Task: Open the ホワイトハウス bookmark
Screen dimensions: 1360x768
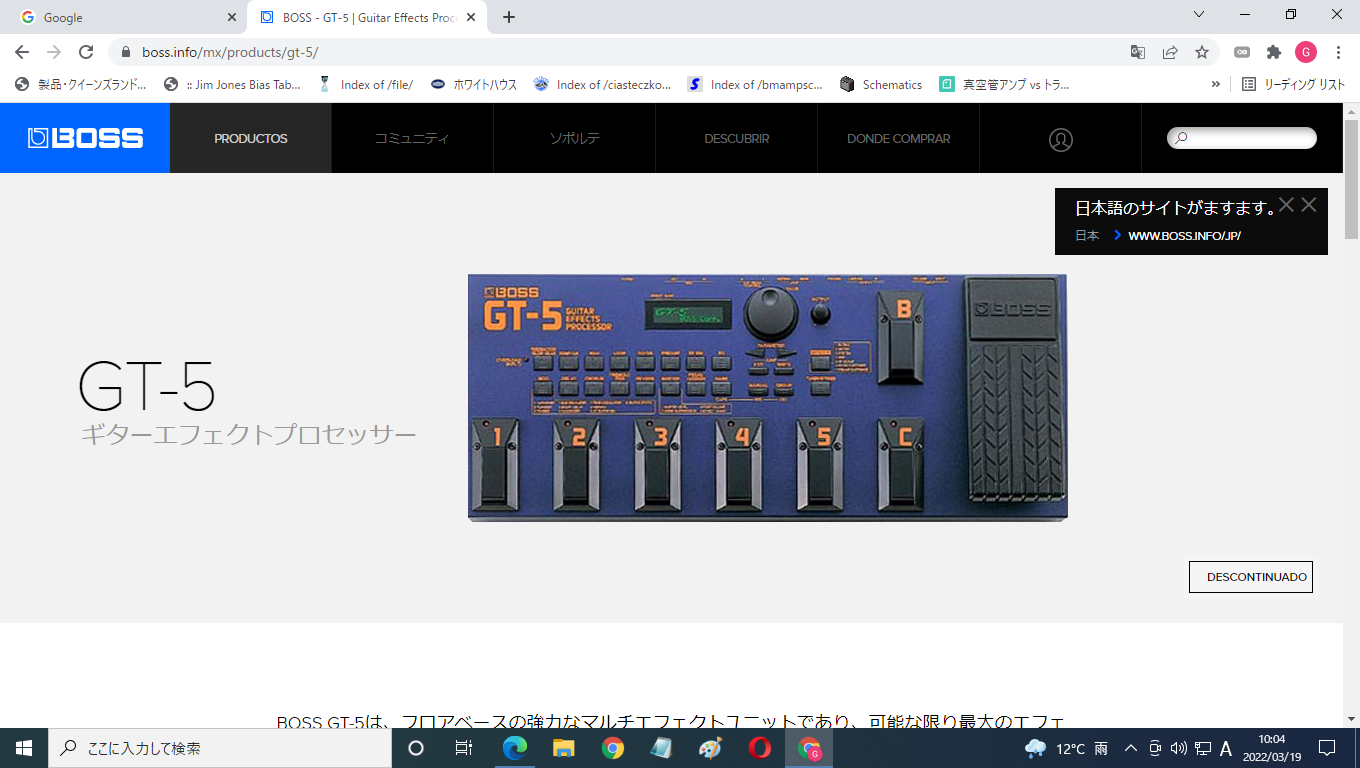Action: coord(474,85)
